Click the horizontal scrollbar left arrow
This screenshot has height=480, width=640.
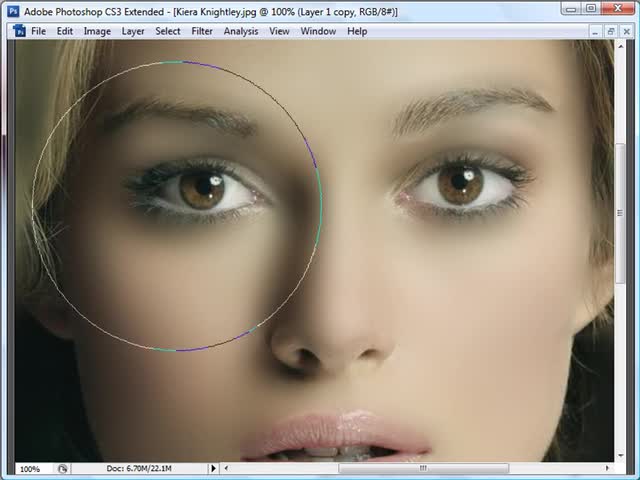click(226, 468)
